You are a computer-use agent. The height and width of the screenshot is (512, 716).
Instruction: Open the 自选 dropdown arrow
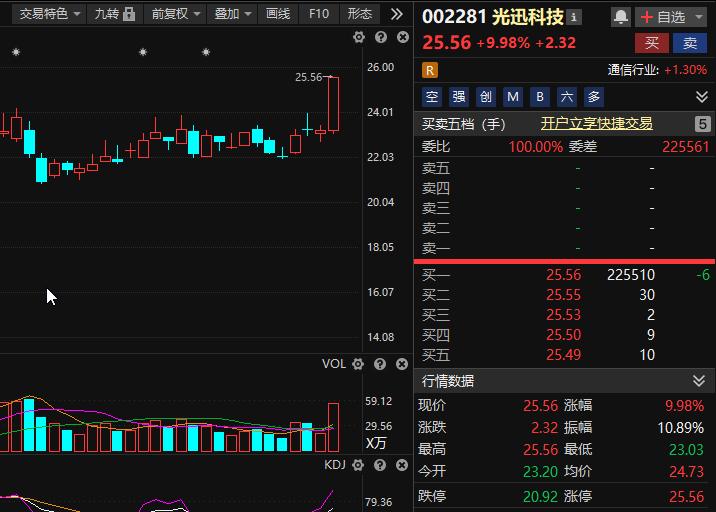click(x=699, y=17)
